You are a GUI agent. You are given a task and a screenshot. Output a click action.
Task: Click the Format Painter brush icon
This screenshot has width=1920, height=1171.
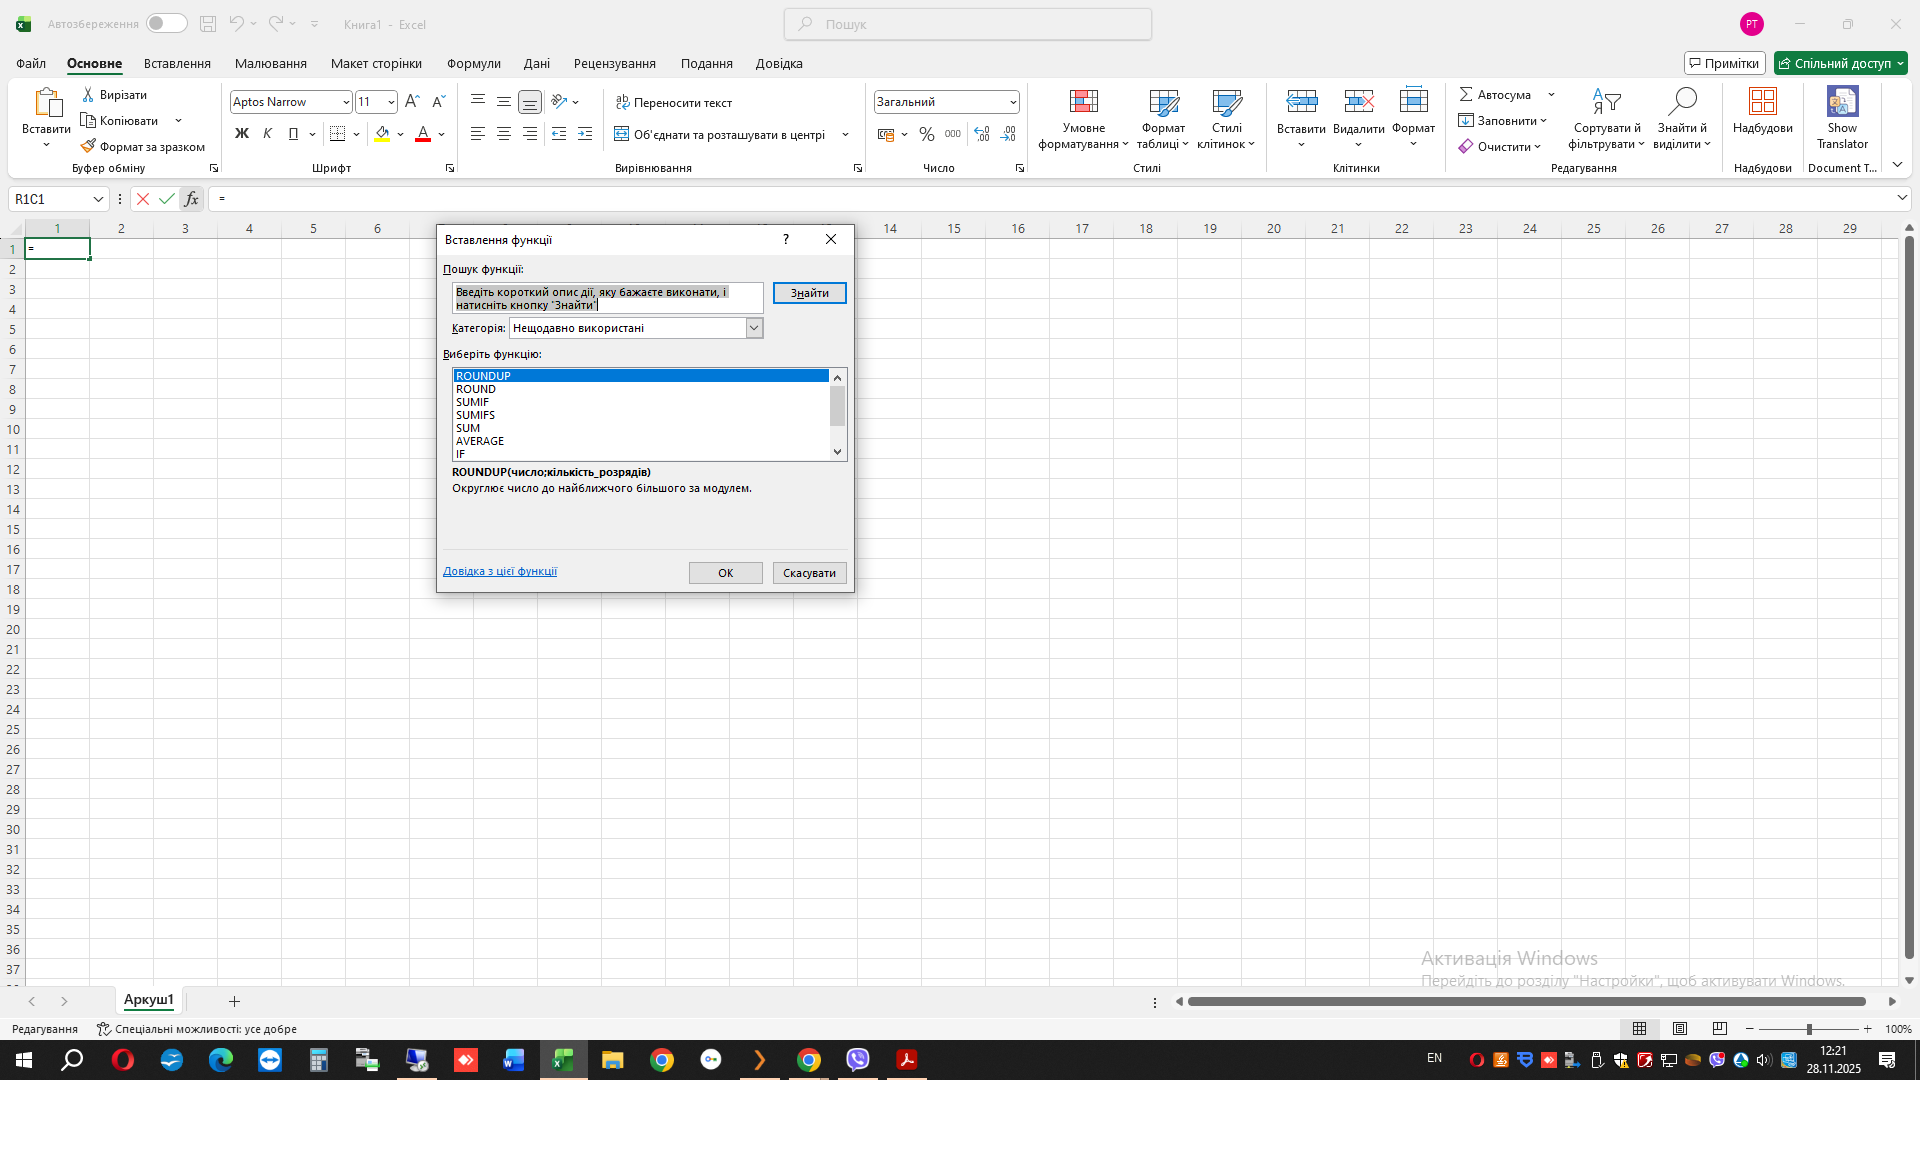[x=88, y=146]
